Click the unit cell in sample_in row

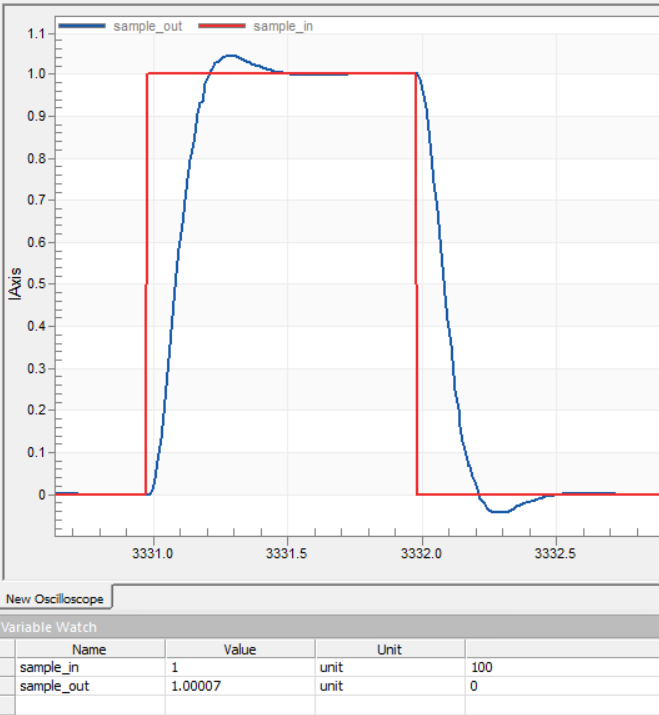pos(389,667)
